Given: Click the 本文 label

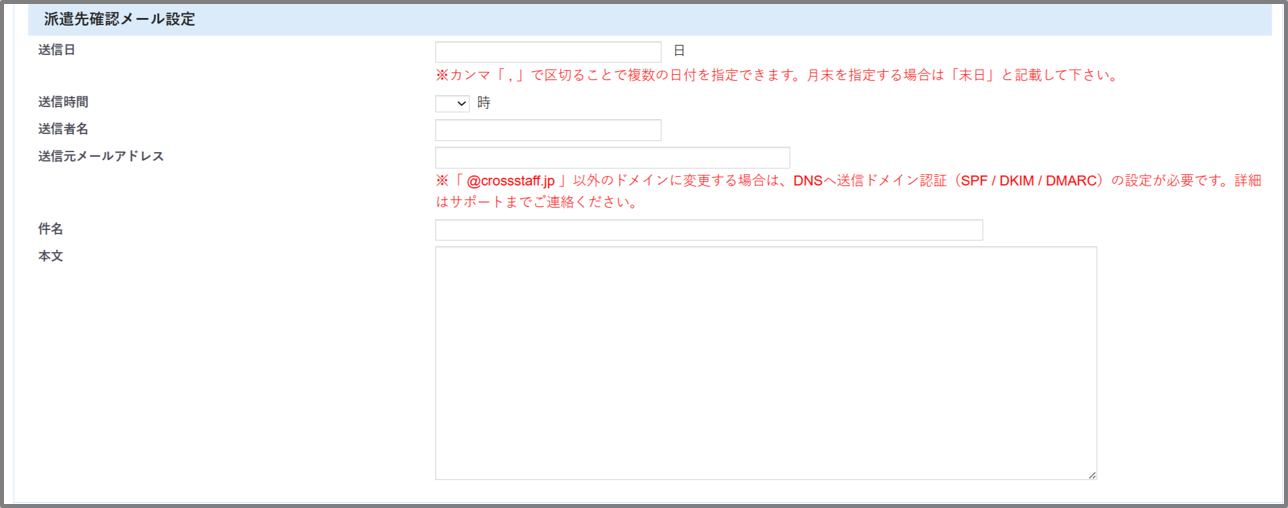Looking at the screenshot, I should tap(51, 256).
